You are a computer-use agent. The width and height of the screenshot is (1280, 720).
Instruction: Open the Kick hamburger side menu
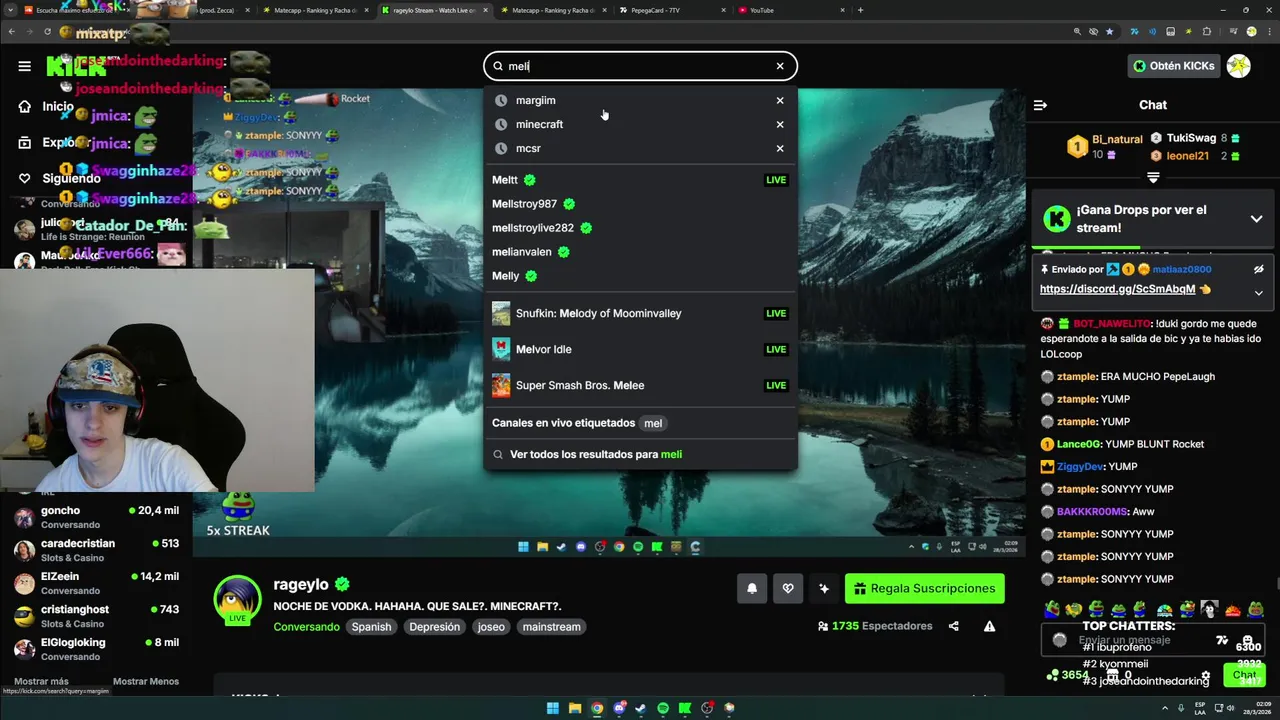24,66
